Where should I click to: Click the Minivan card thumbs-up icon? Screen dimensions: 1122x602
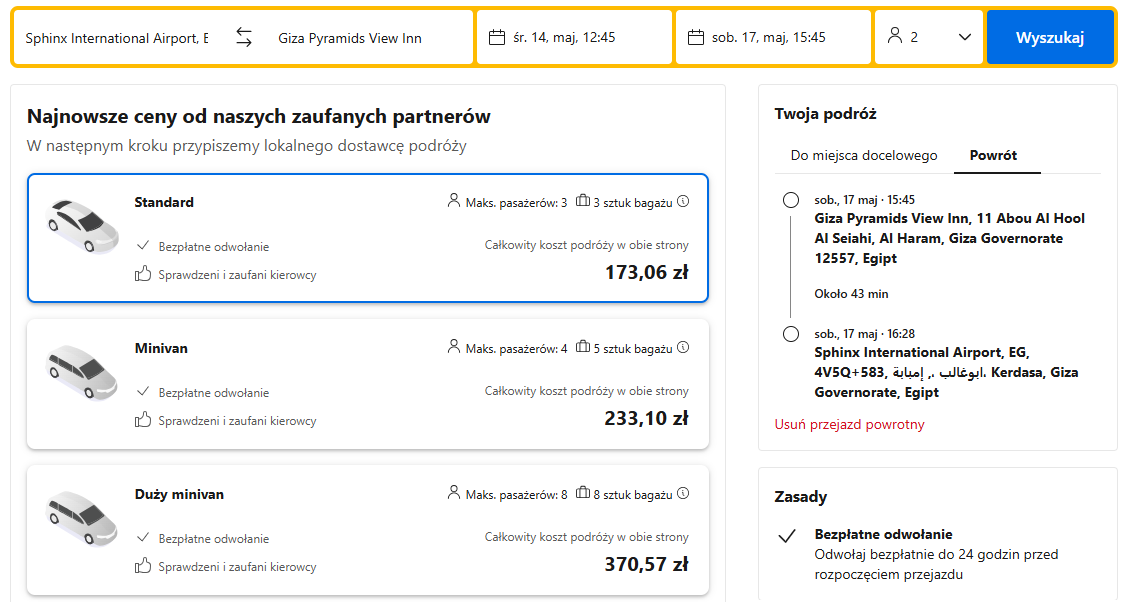pyautogui.click(x=143, y=419)
